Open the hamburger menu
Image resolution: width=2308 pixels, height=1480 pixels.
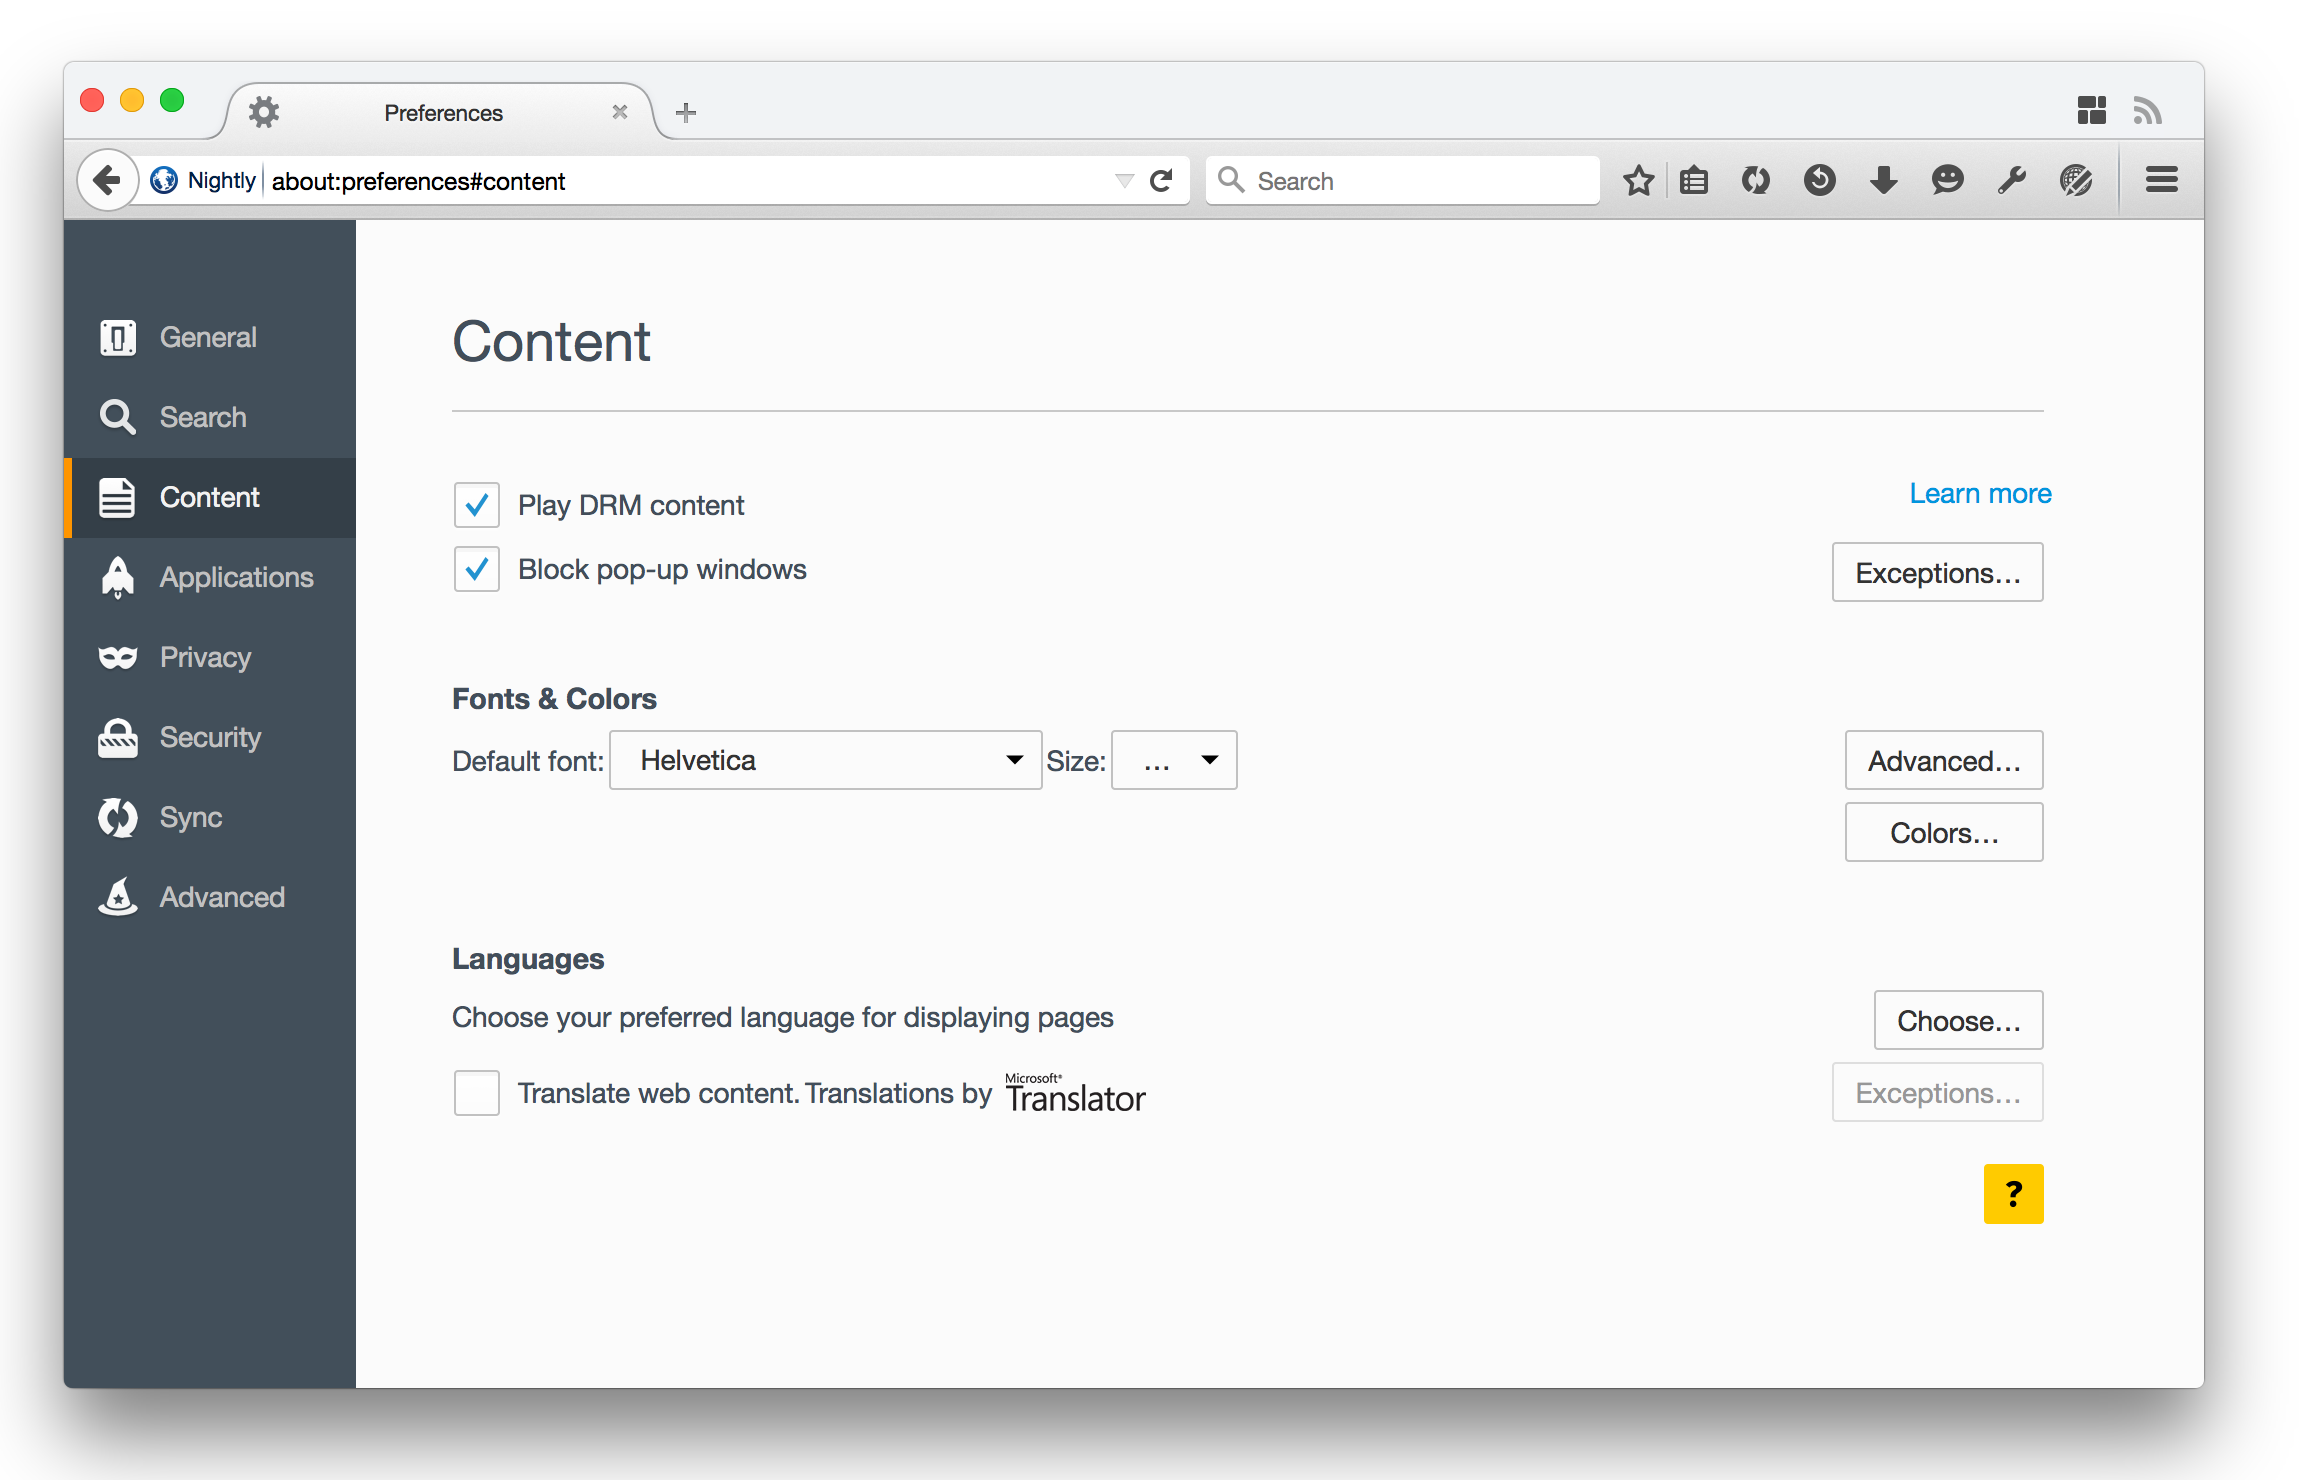point(2161,181)
